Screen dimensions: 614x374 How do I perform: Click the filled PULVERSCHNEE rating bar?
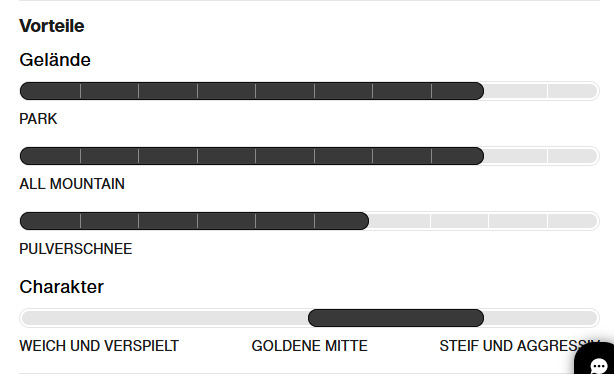pyautogui.click(x=194, y=221)
